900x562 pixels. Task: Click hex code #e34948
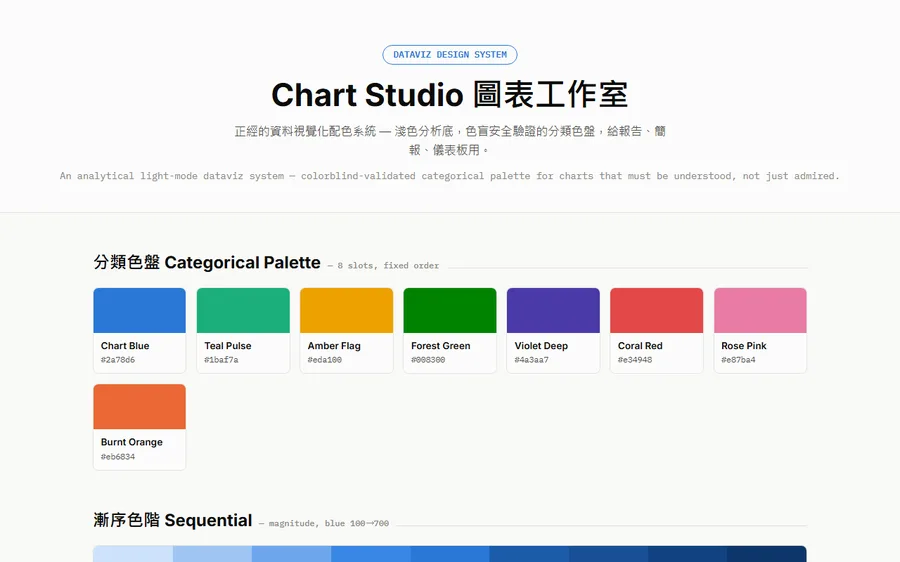click(x=634, y=360)
